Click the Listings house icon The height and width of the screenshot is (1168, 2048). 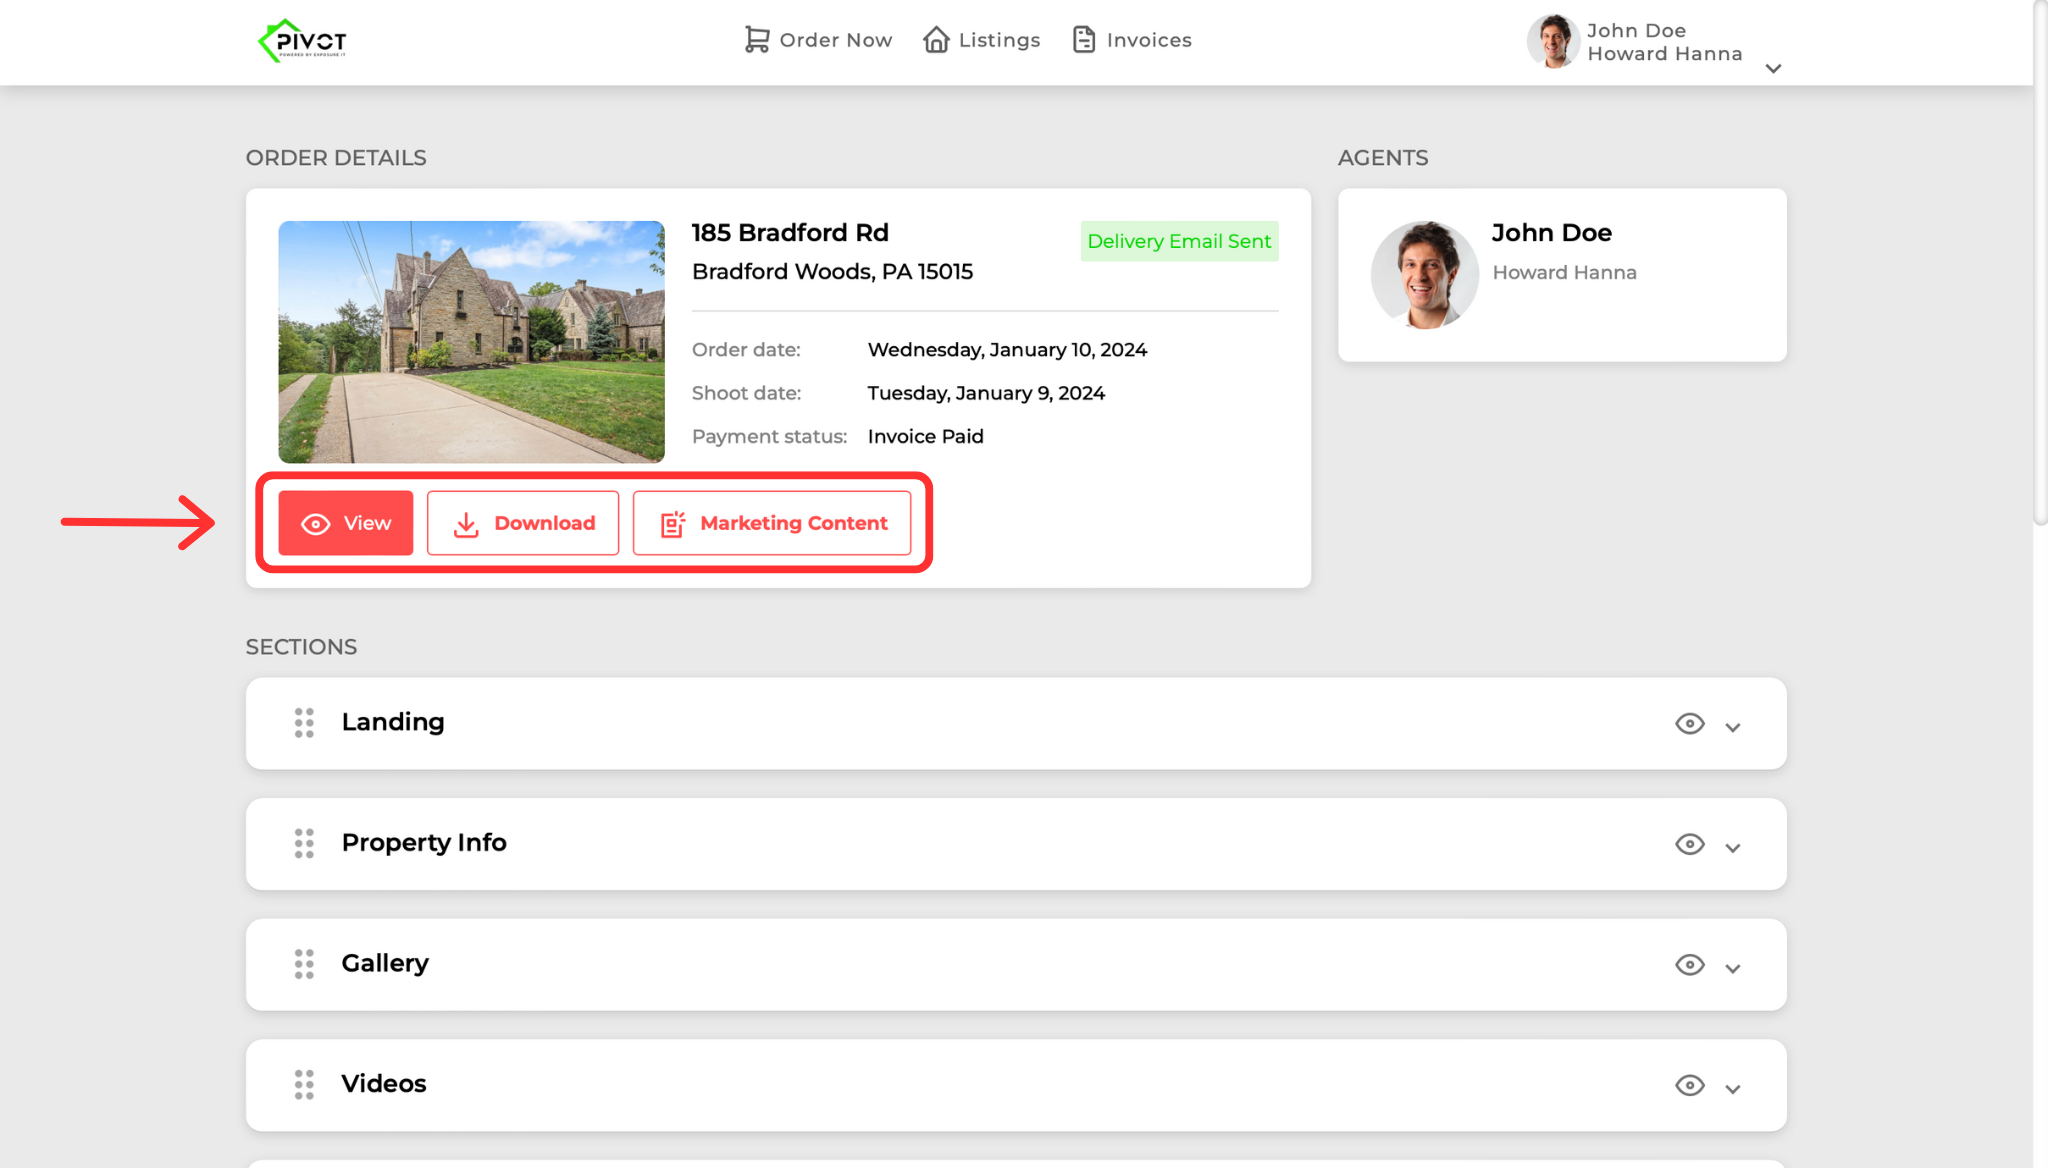coord(936,40)
